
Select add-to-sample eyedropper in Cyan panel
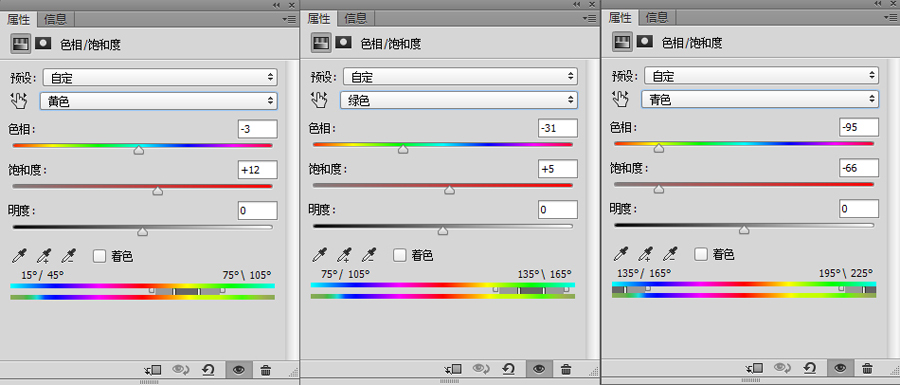pos(646,254)
